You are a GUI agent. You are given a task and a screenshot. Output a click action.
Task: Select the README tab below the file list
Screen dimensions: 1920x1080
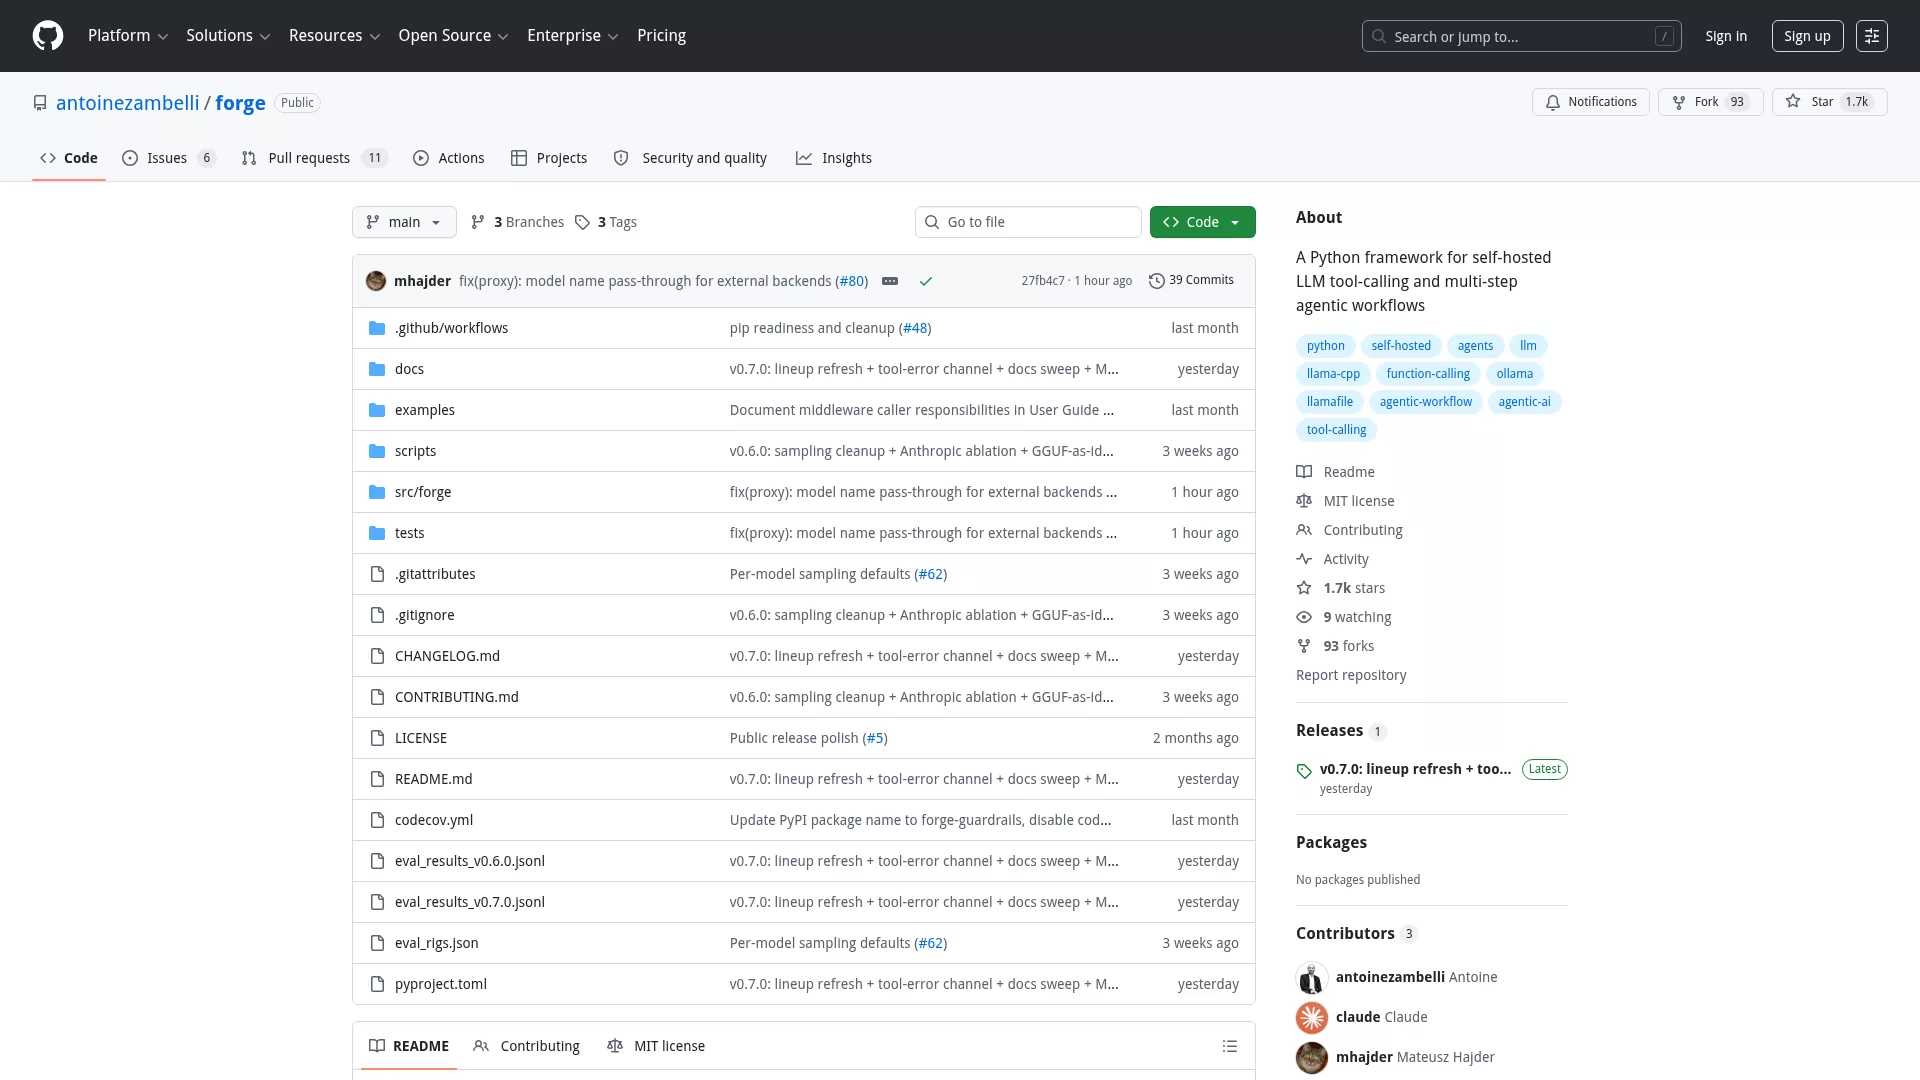[409, 1046]
